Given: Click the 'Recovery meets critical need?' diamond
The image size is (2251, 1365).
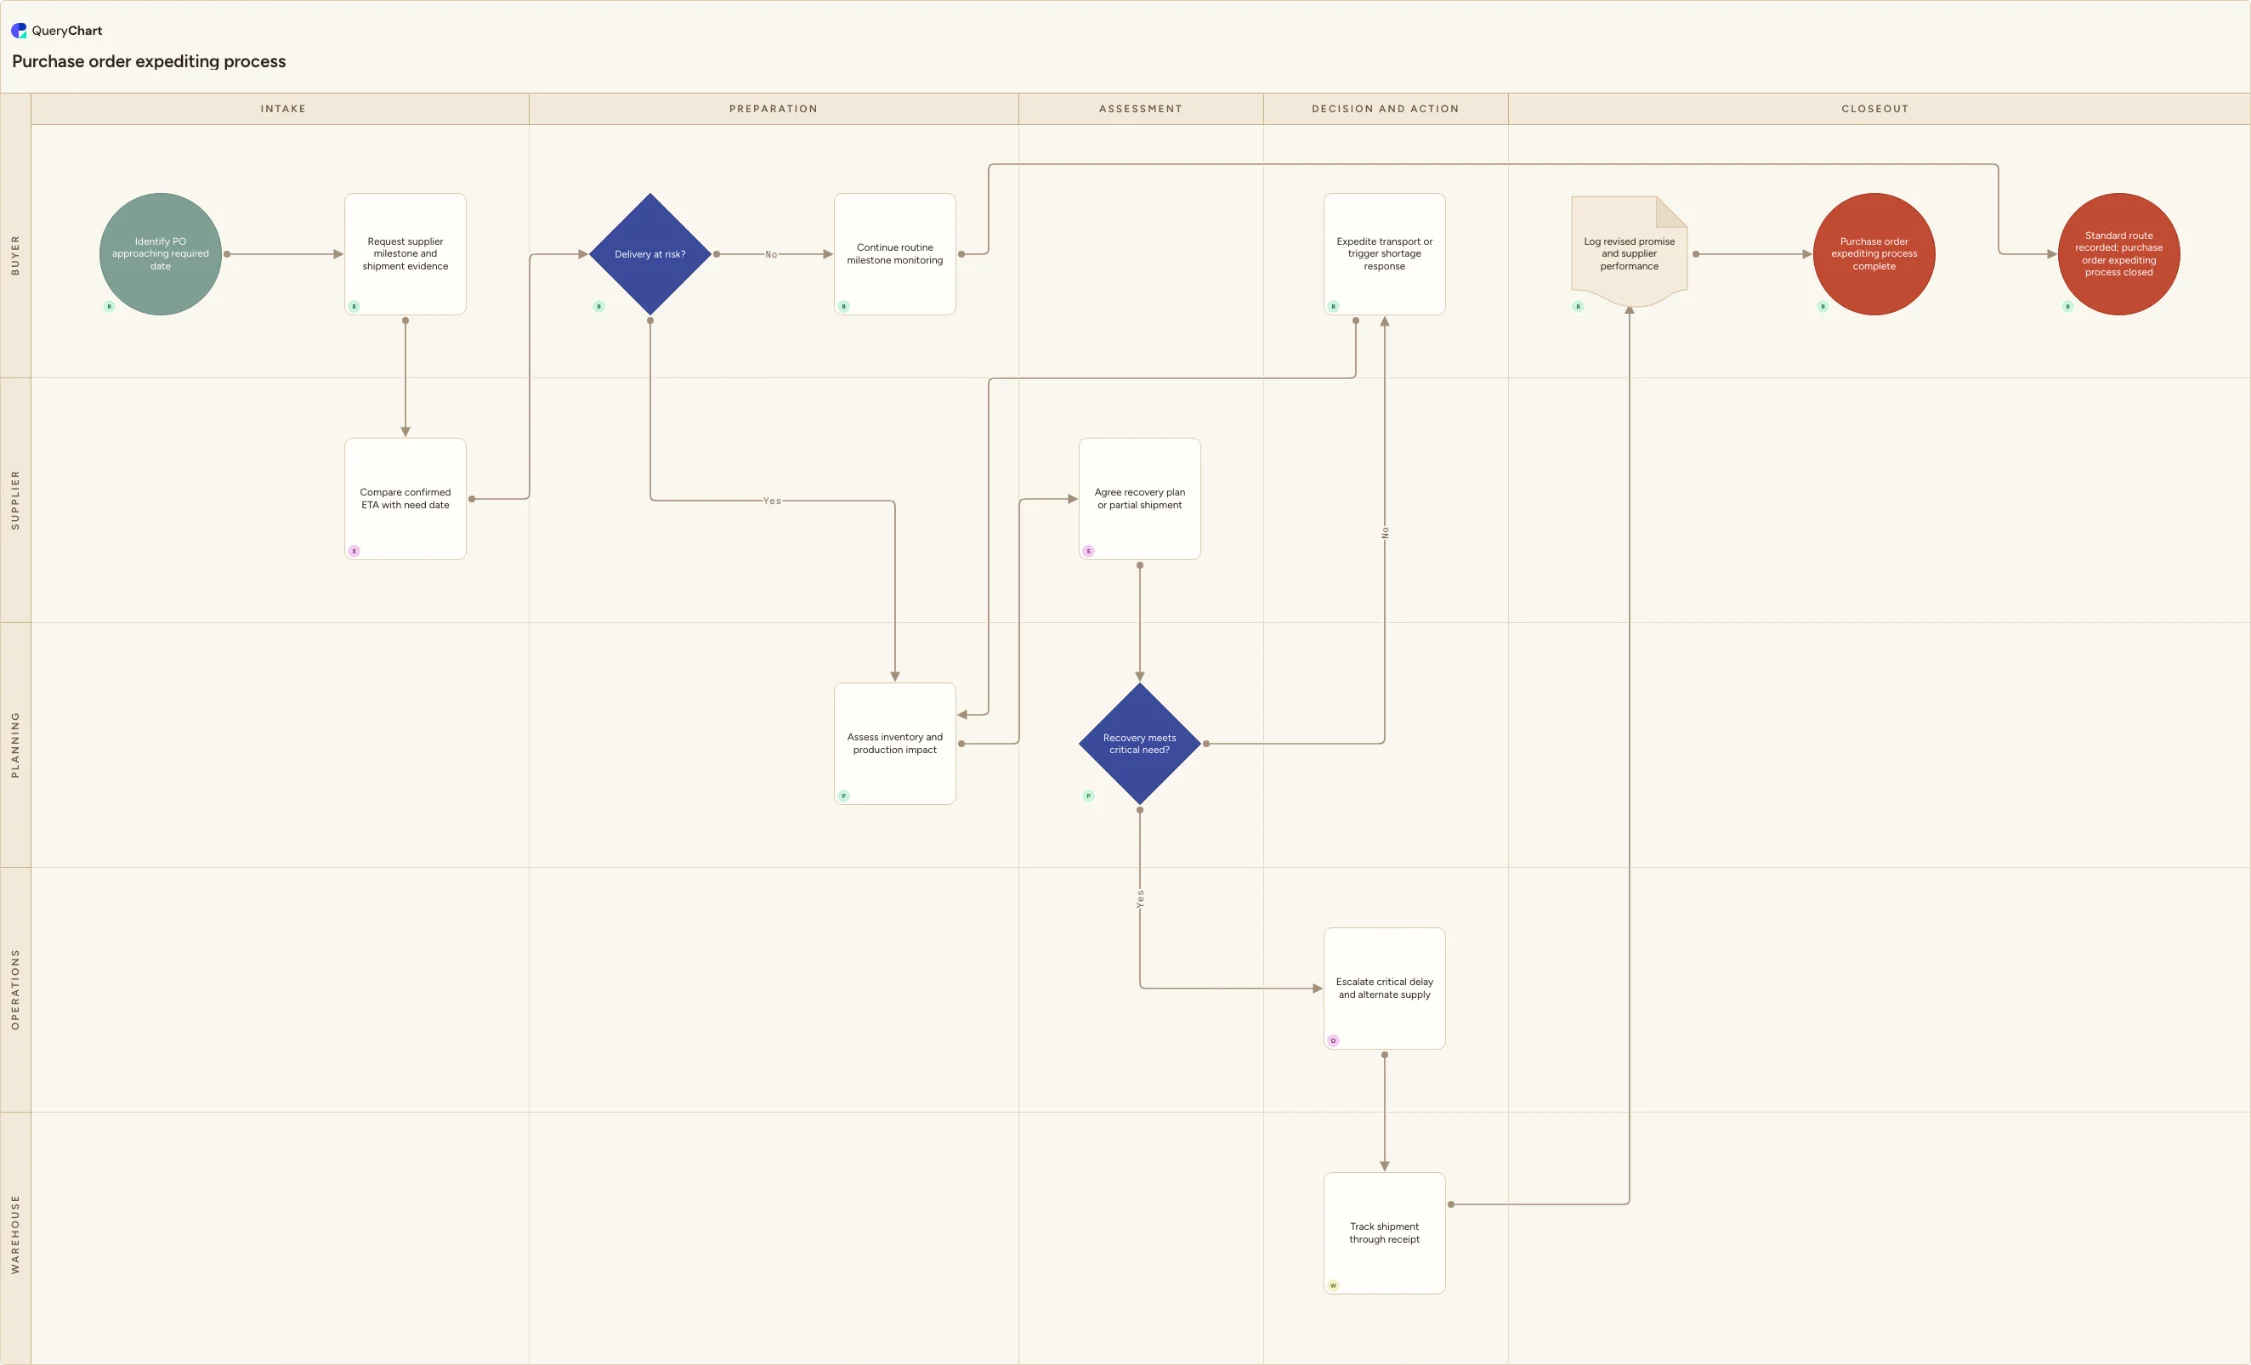Looking at the screenshot, I should [1140, 744].
